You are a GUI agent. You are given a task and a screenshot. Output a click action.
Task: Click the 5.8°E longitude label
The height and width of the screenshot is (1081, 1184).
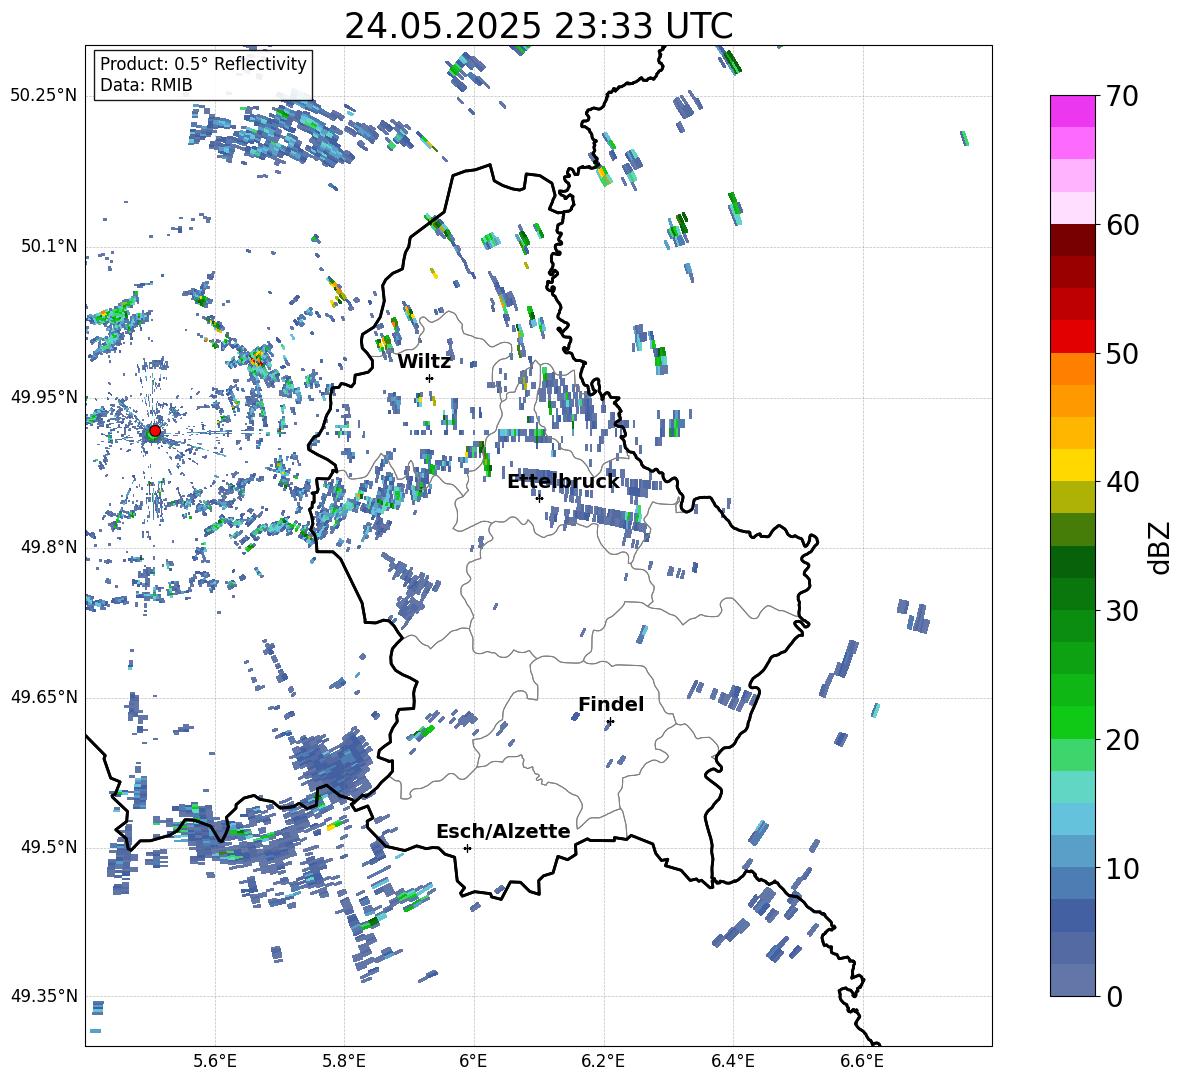tap(344, 1062)
